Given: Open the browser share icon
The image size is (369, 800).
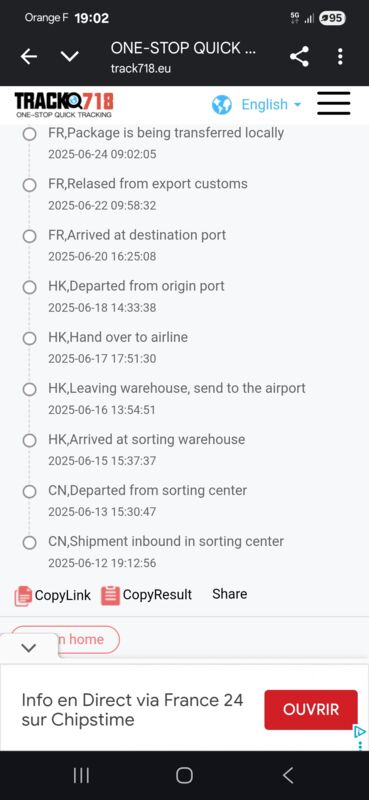Looking at the screenshot, I should 299,56.
